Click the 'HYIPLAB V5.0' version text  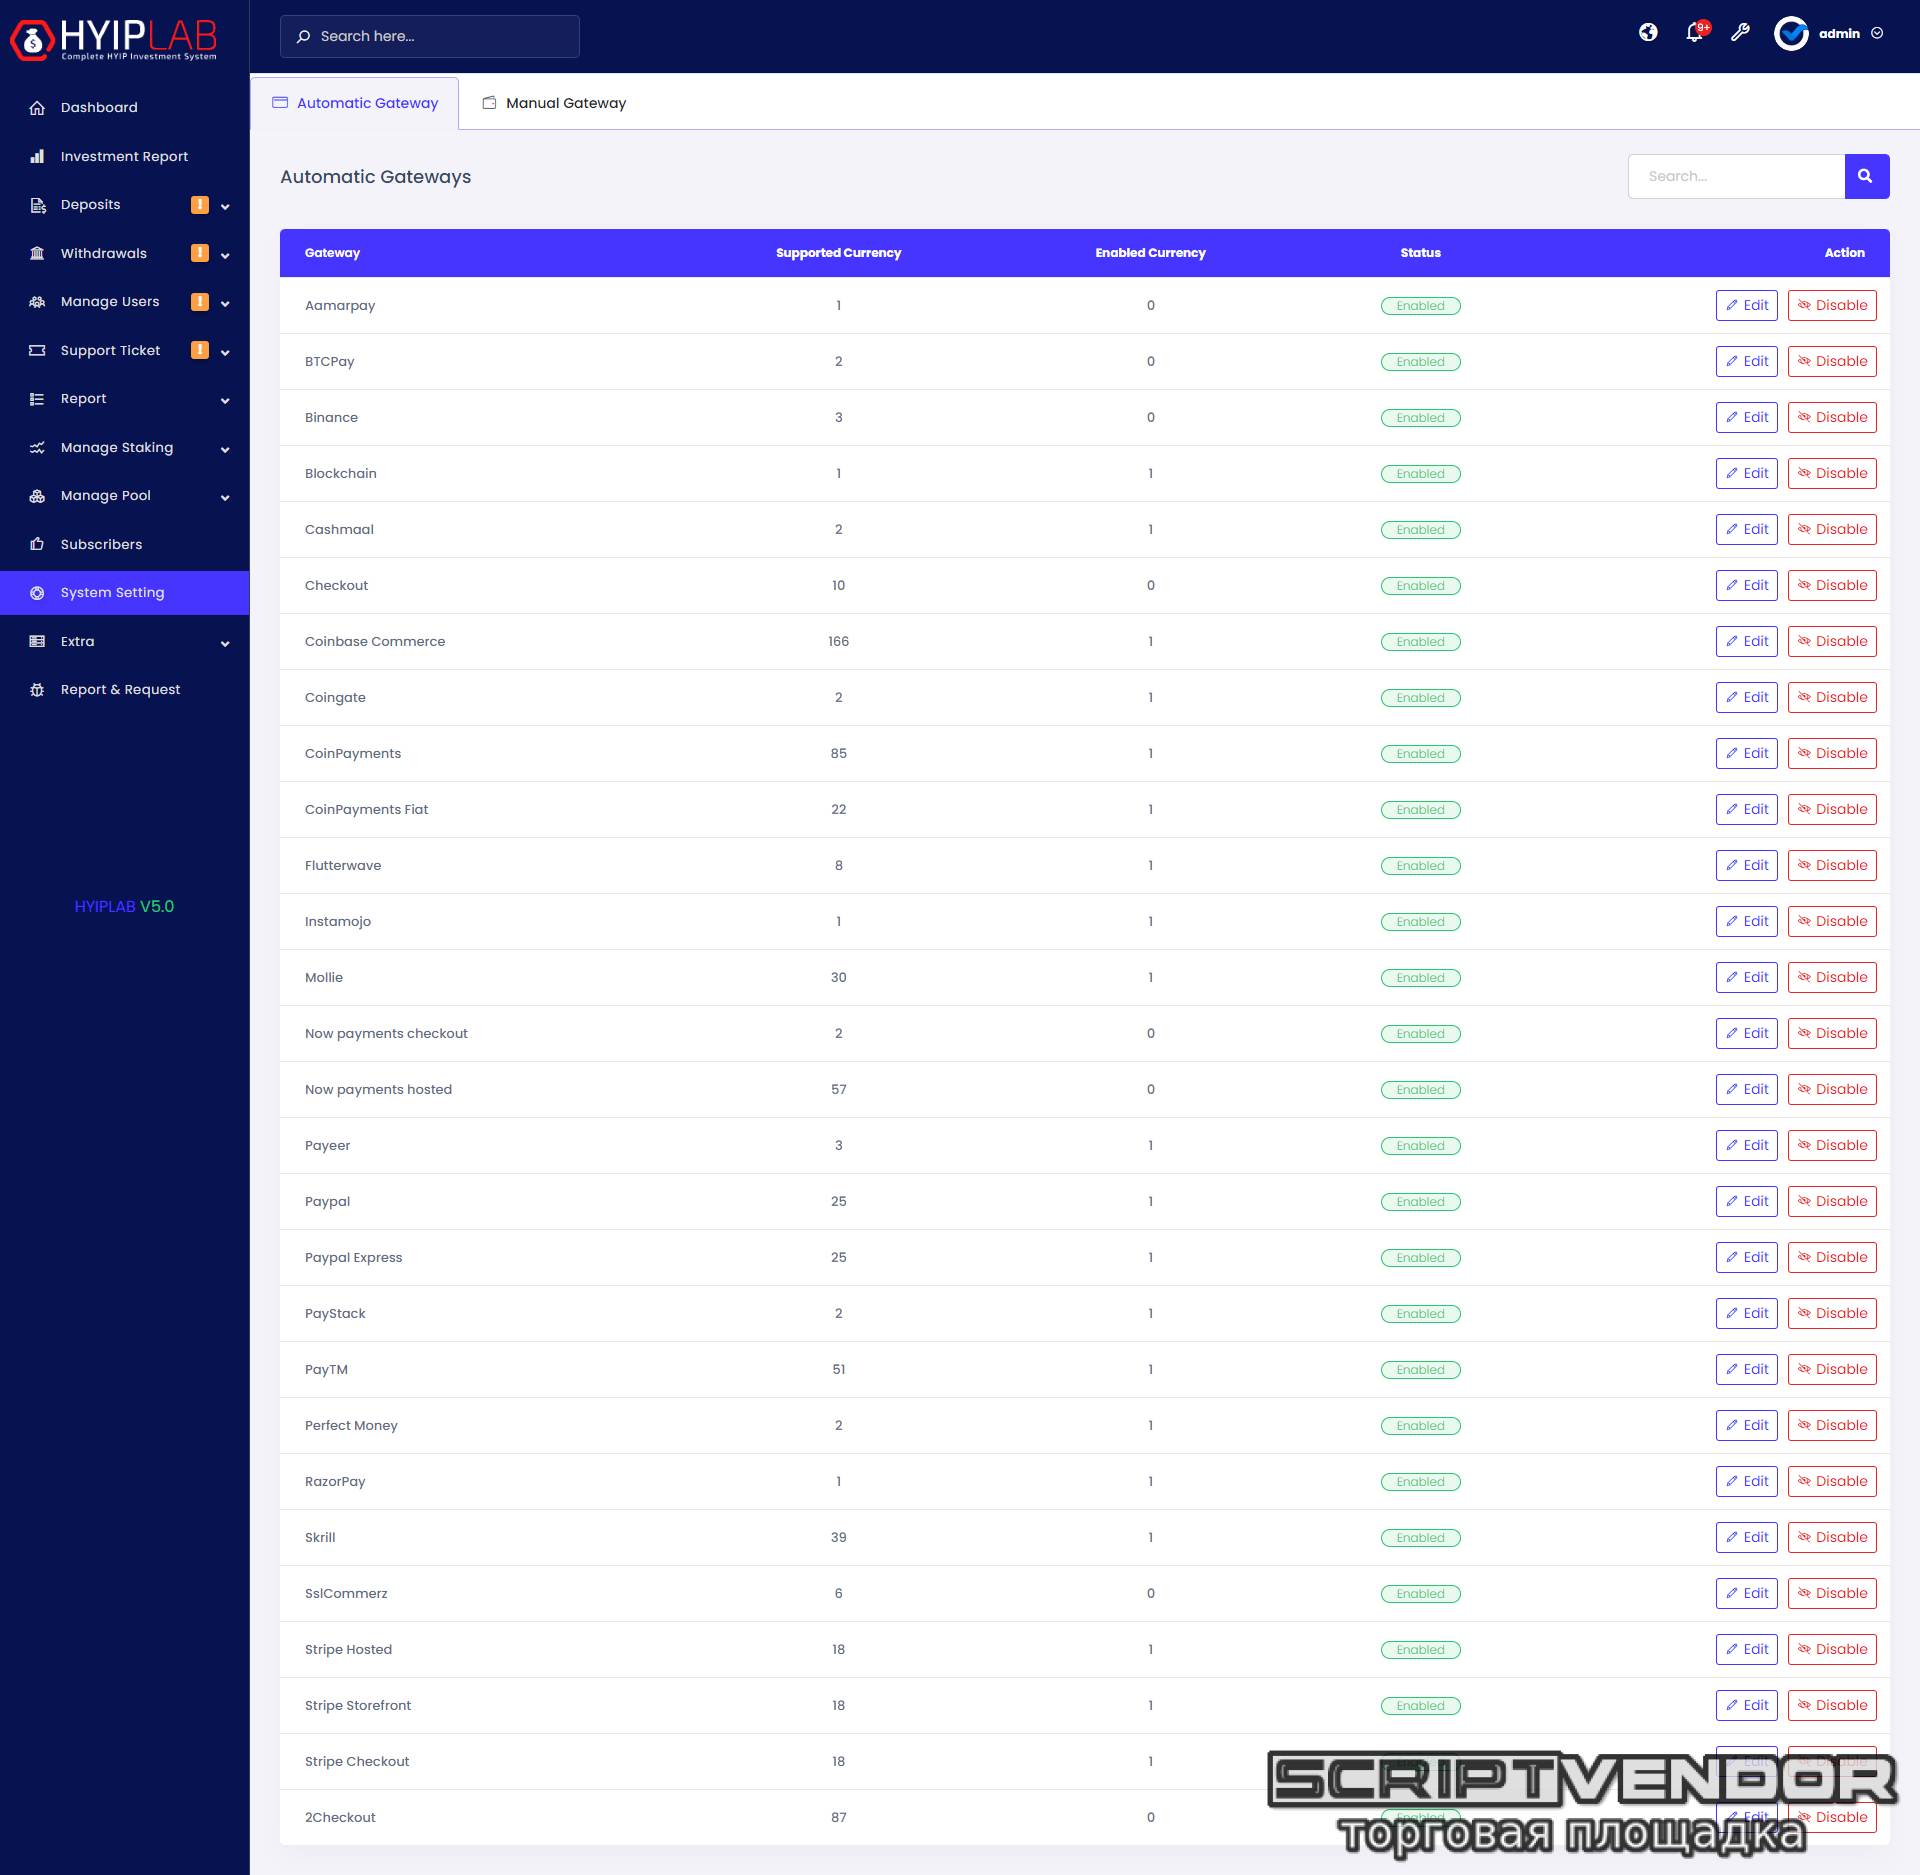pyautogui.click(x=124, y=907)
